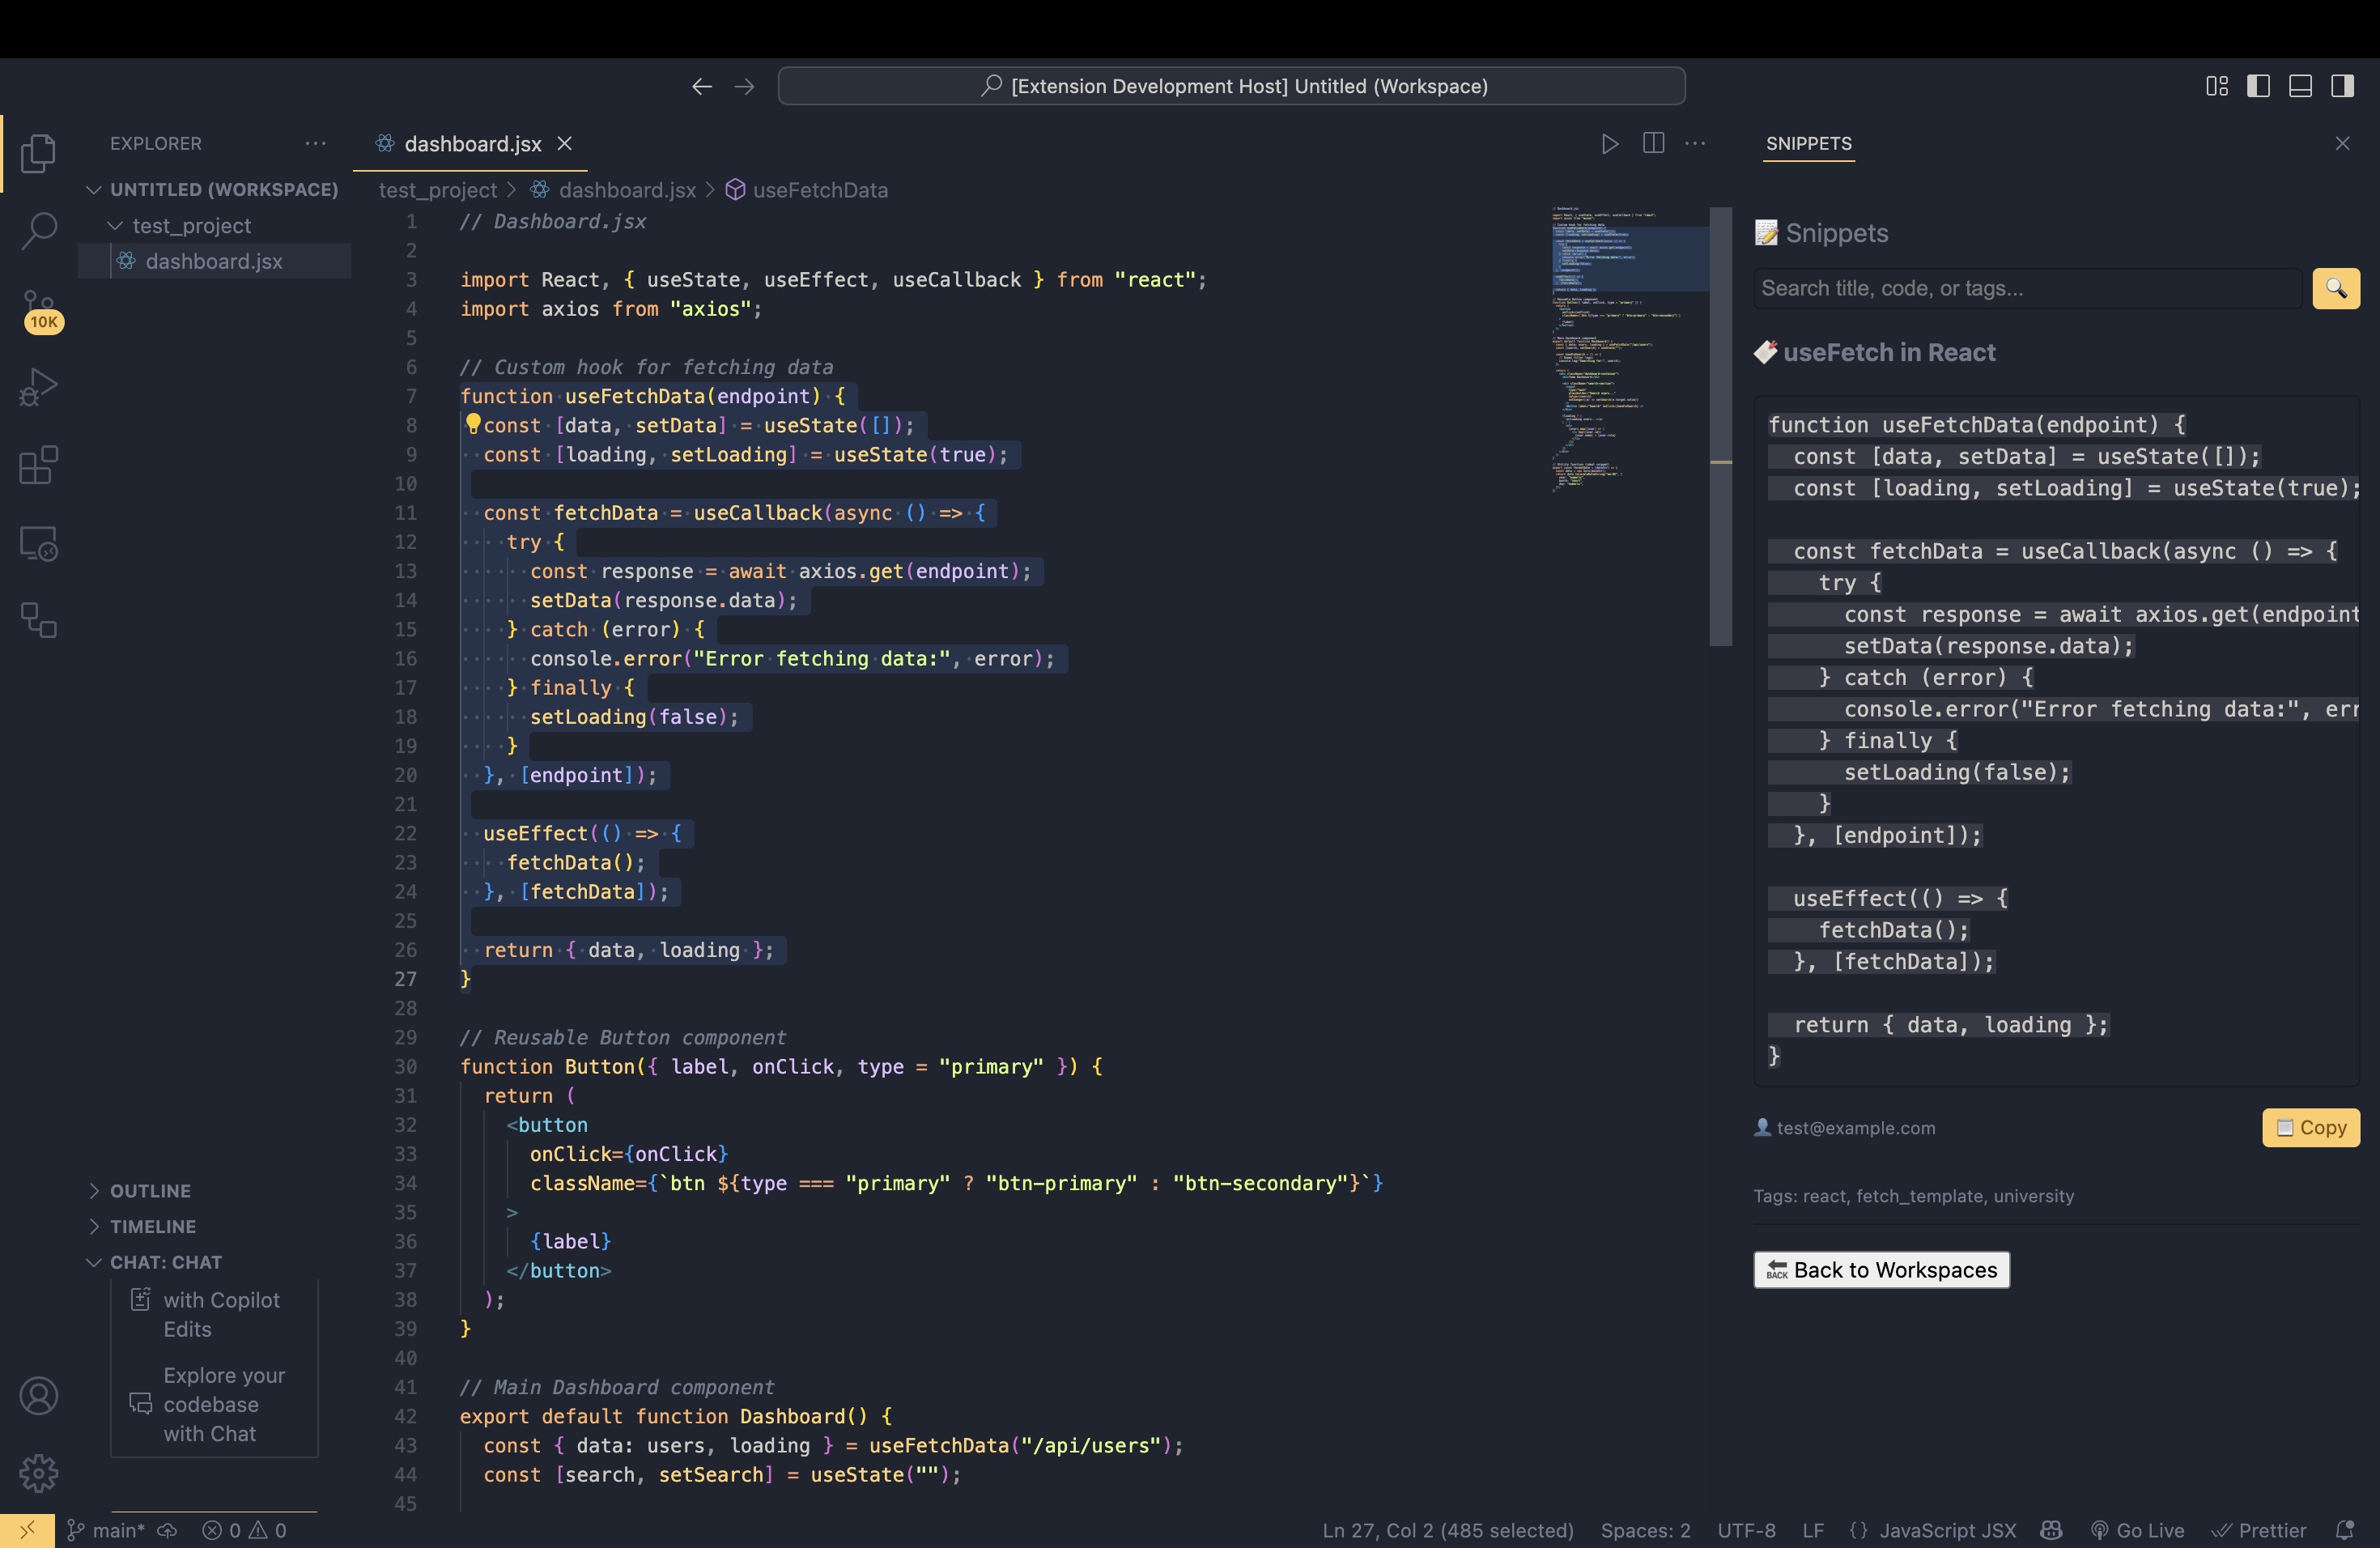Collapse the test_project folder
The width and height of the screenshot is (2380, 1548).
pos(190,226)
